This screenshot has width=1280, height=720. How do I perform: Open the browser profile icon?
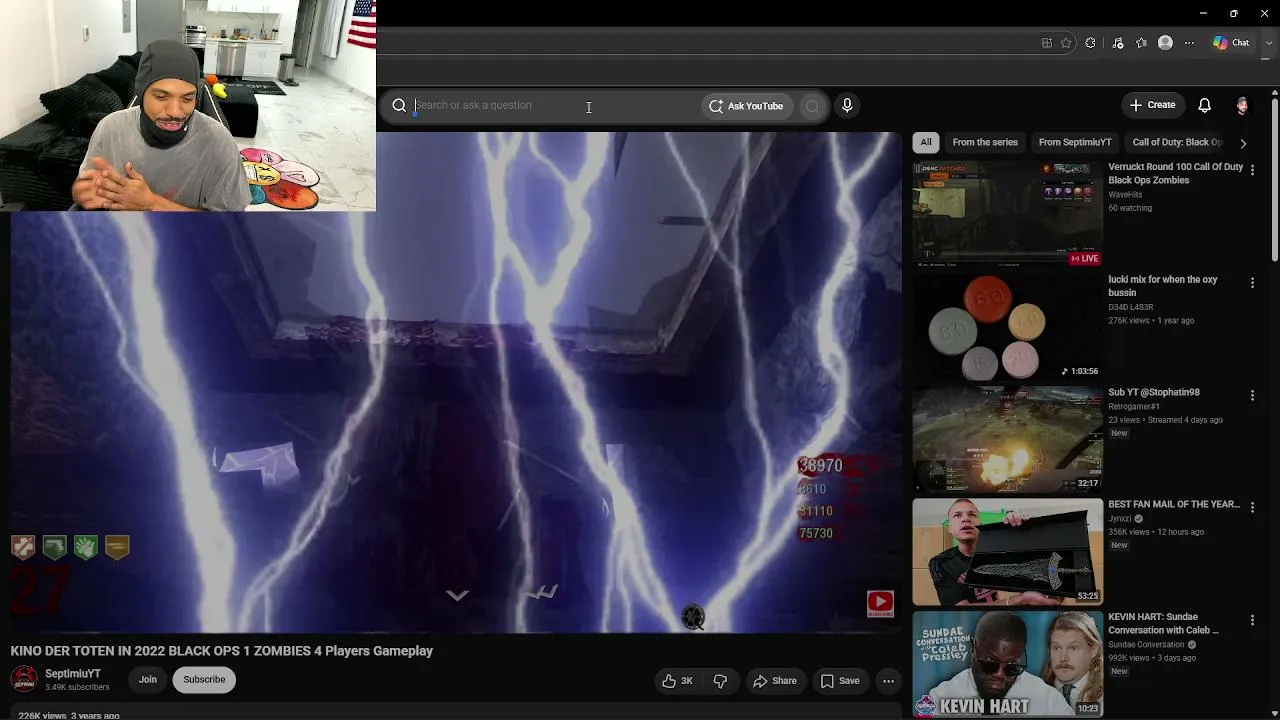pyautogui.click(x=1165, y=43)
